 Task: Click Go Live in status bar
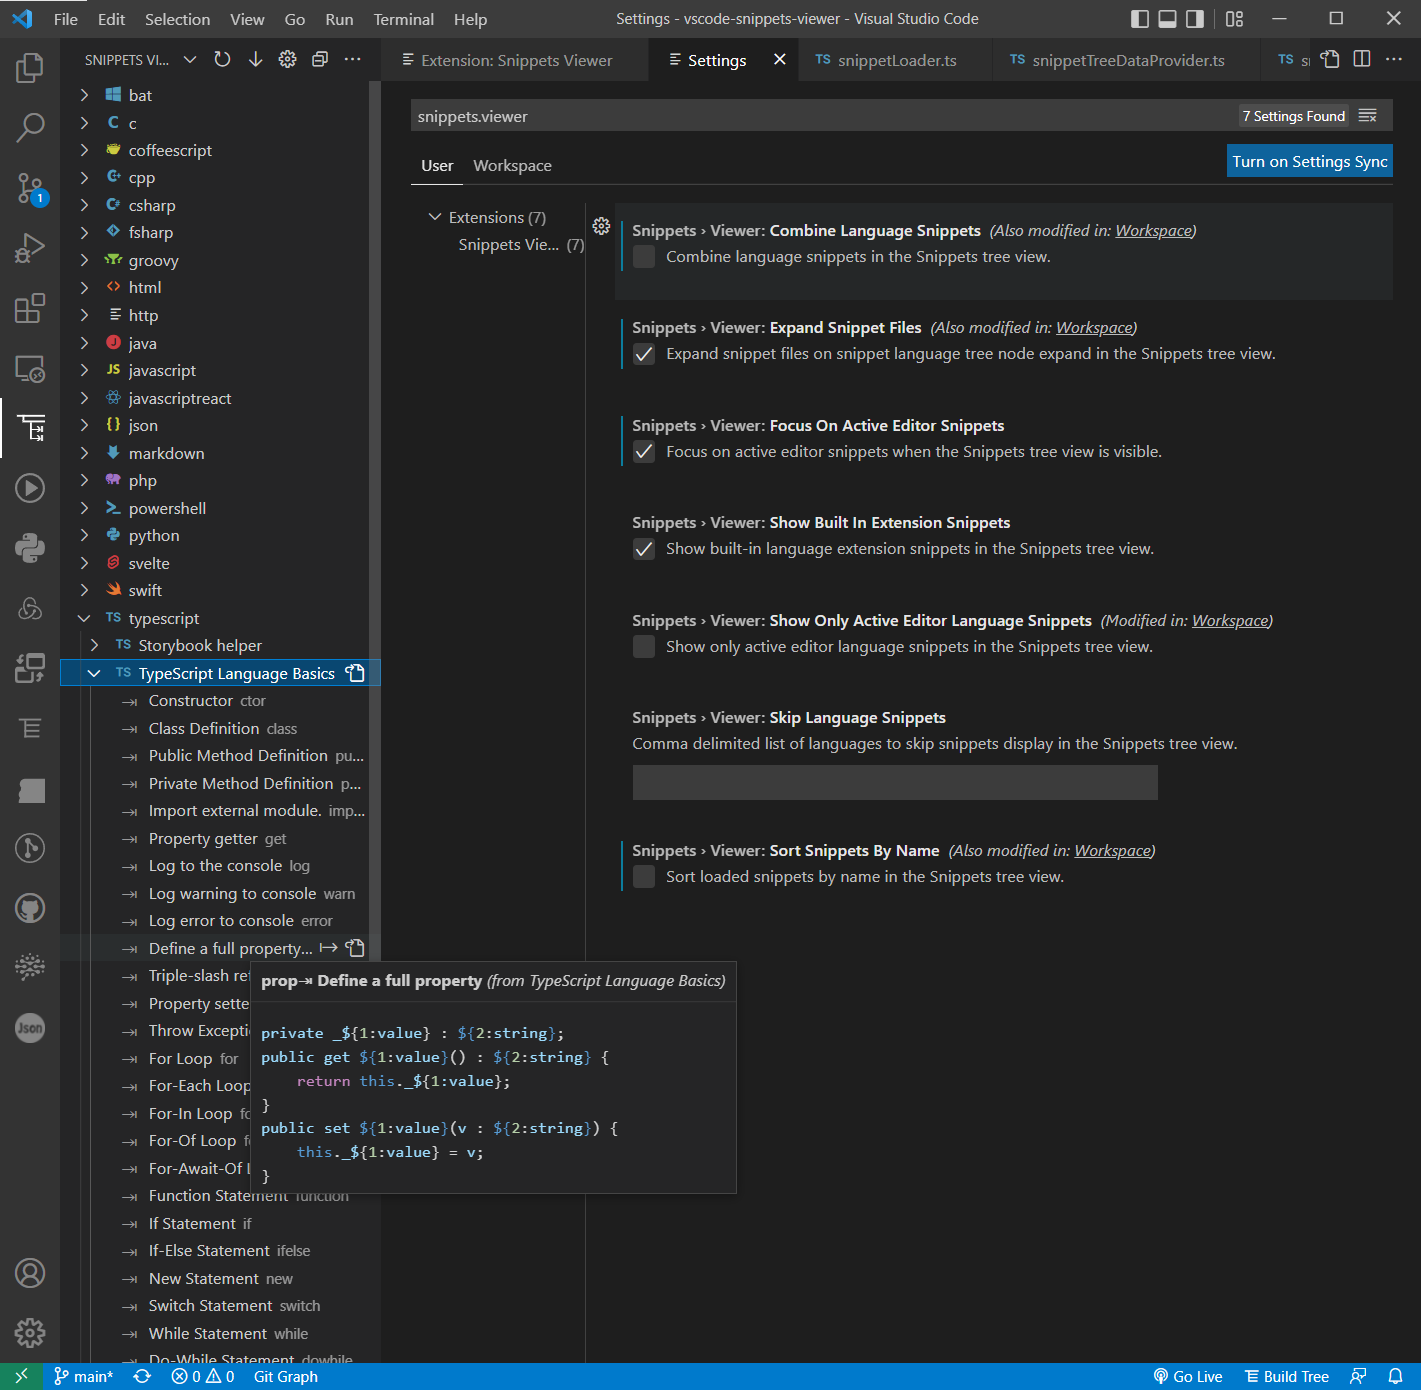(x=1188, y=1377)
